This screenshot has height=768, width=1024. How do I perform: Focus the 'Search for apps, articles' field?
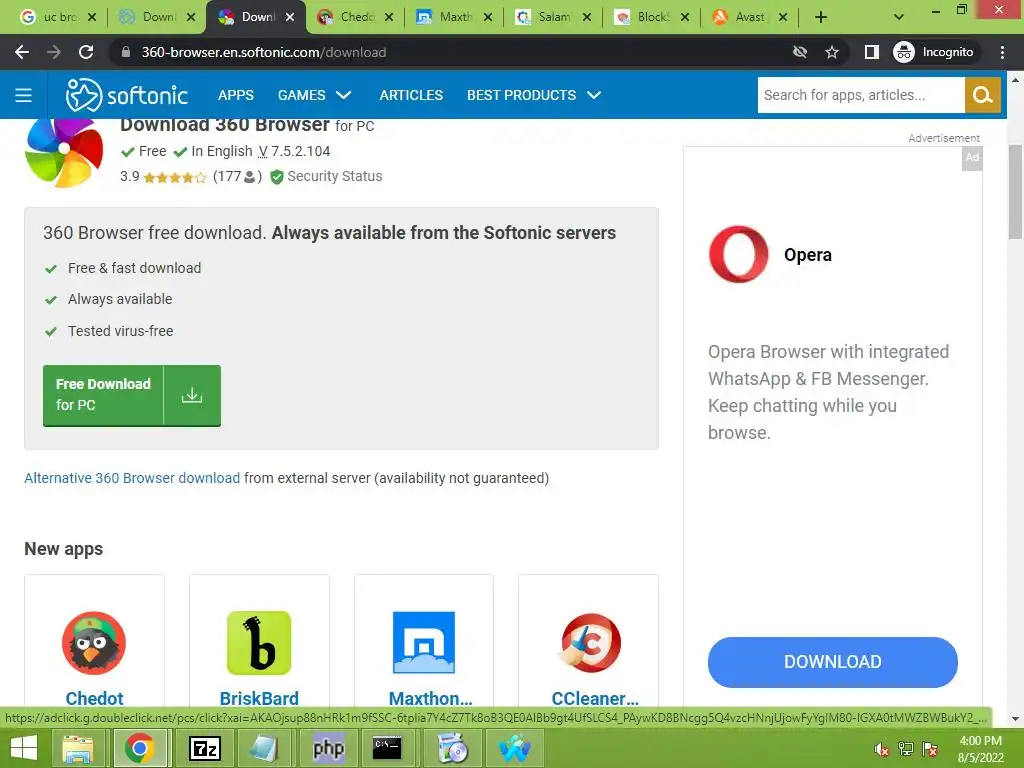coord(861,95)
